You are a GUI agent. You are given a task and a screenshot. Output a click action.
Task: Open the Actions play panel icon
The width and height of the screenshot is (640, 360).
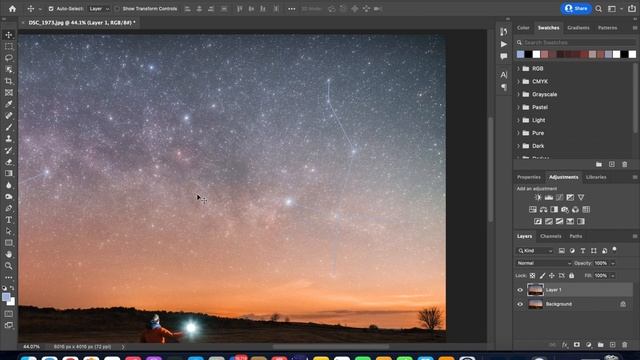tap(504, 44)
